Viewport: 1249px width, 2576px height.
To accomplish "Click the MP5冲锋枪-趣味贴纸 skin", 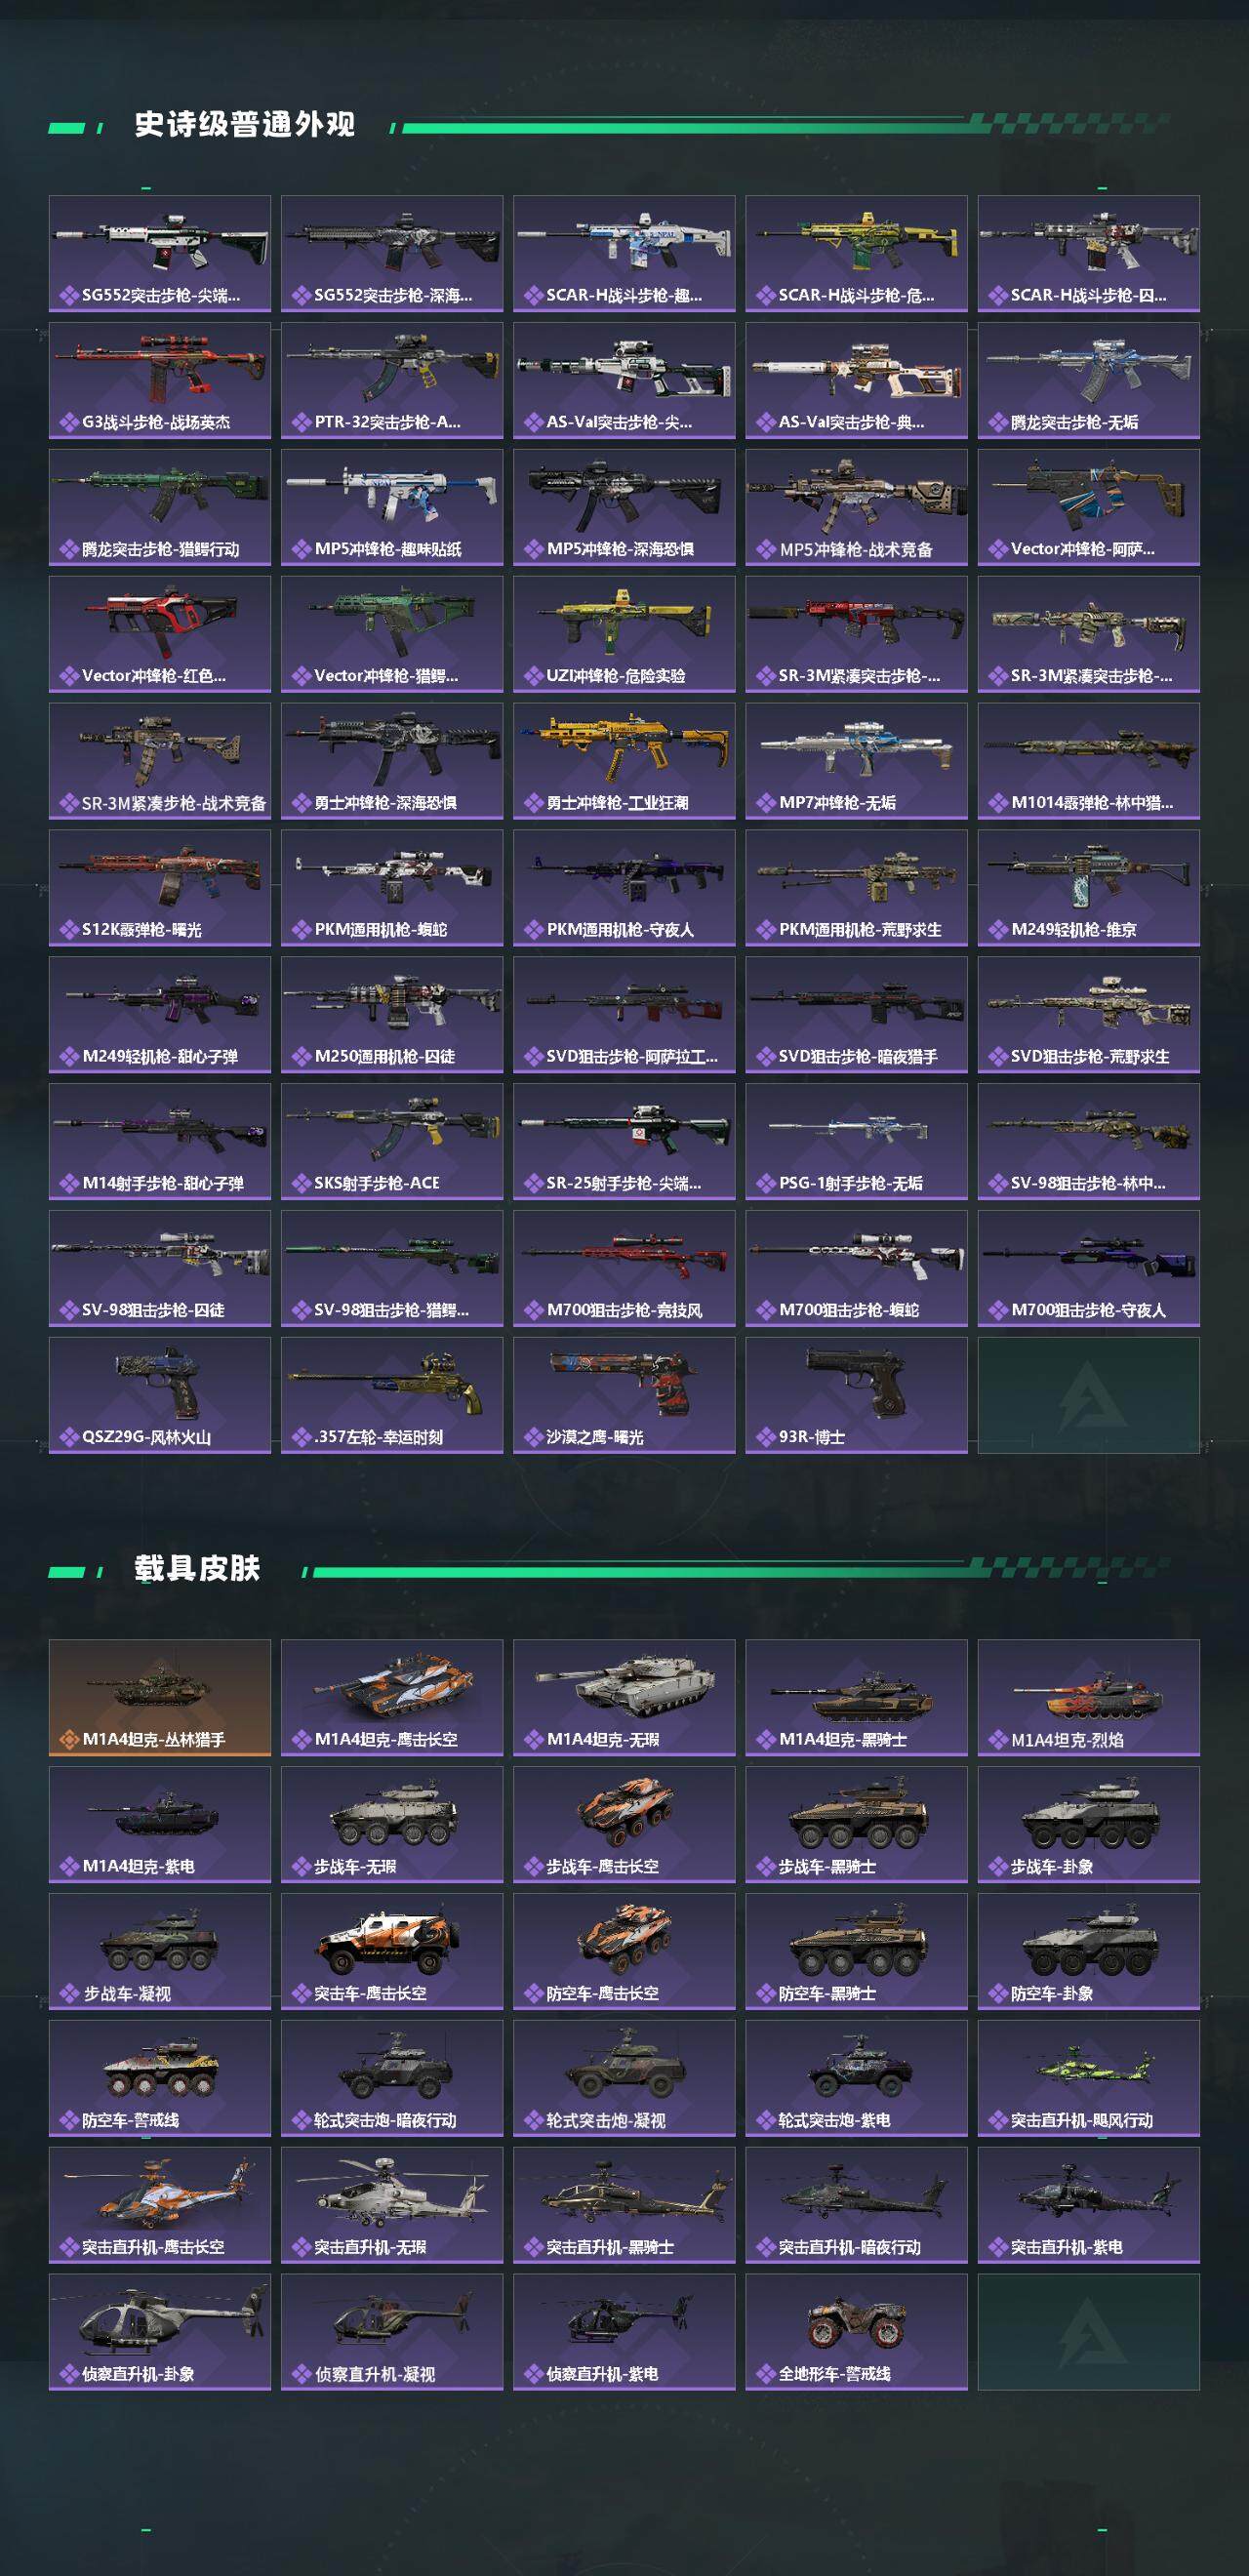I will [392, 507].
